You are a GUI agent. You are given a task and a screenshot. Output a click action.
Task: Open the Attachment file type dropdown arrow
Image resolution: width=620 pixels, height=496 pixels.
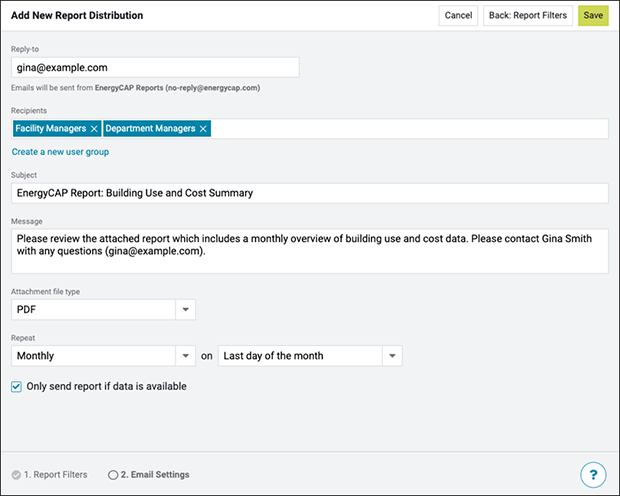185,309
